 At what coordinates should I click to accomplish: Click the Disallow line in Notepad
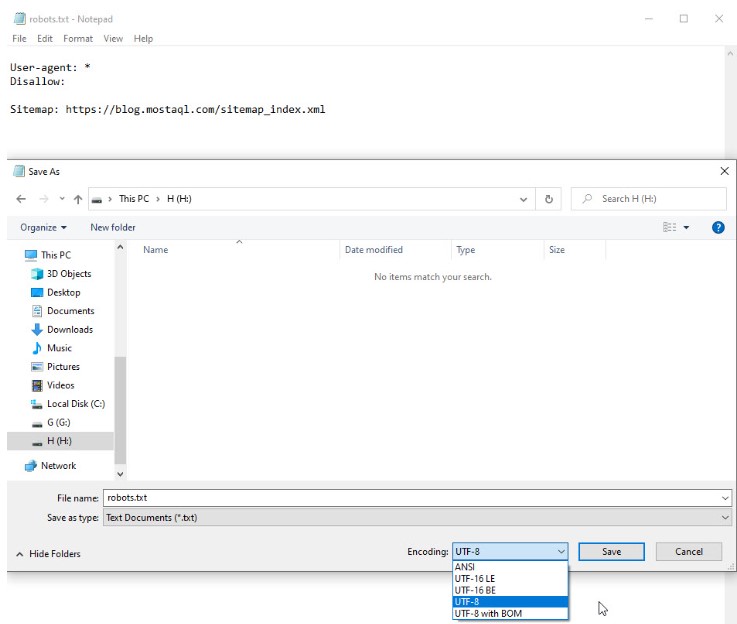(x=38, y=81)
